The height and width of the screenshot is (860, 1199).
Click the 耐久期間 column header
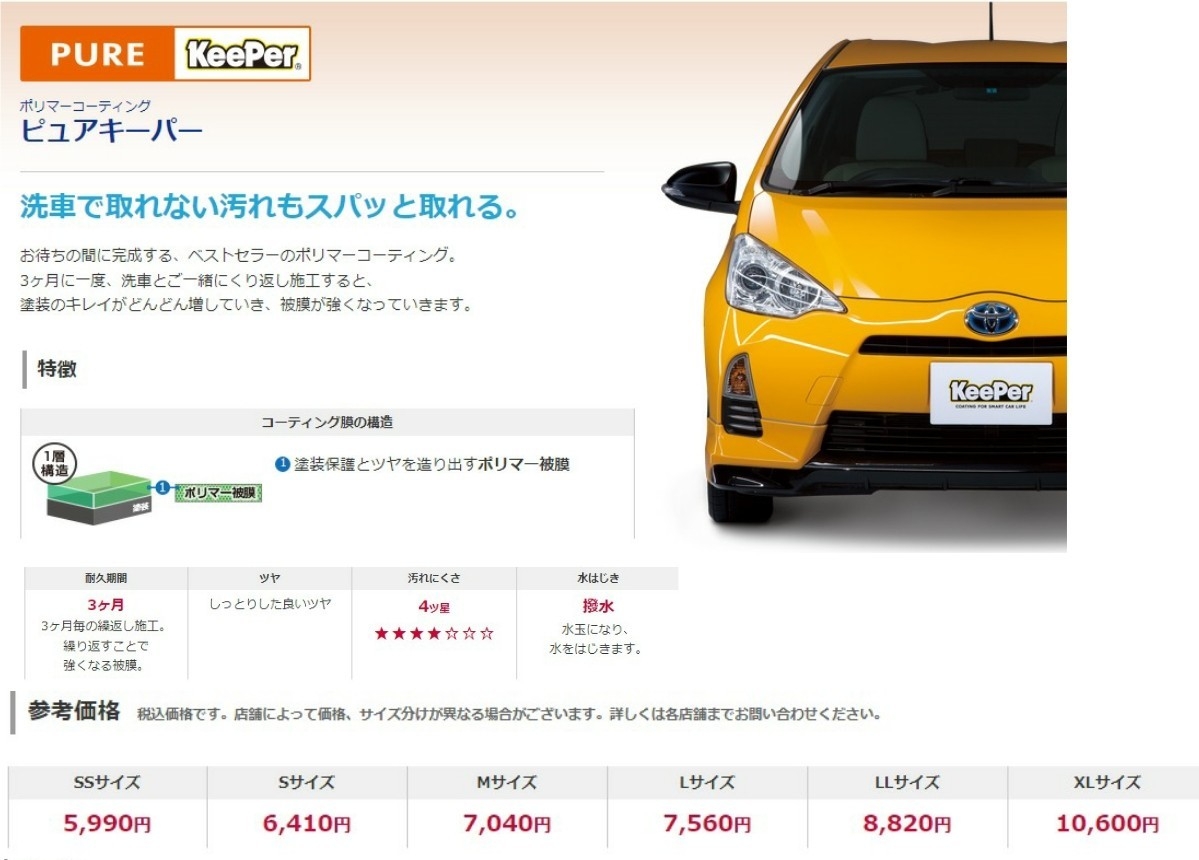[106, 578]
